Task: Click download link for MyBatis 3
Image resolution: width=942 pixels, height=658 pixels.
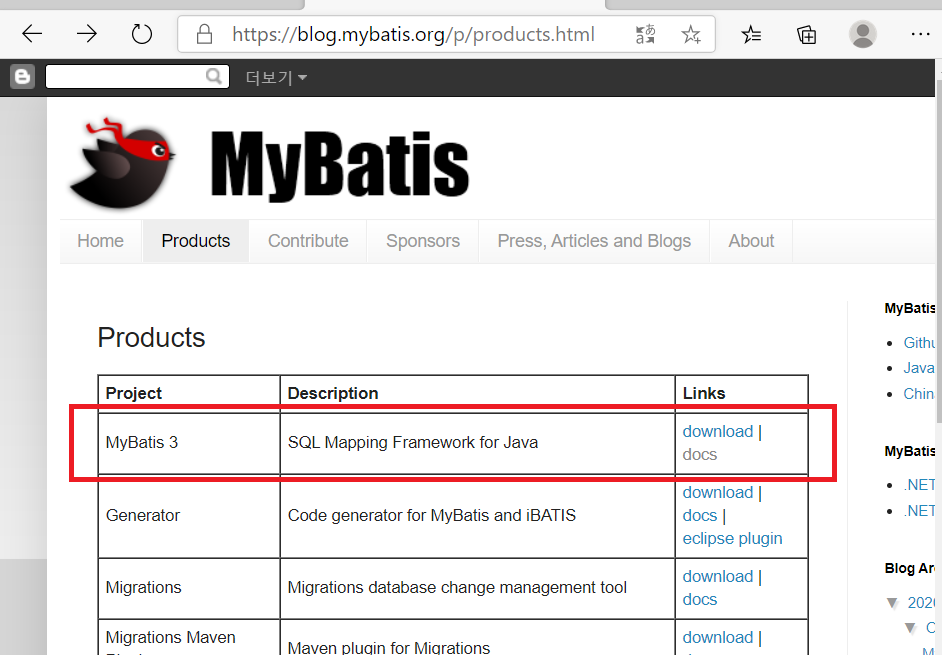Action: click(718, 431)
